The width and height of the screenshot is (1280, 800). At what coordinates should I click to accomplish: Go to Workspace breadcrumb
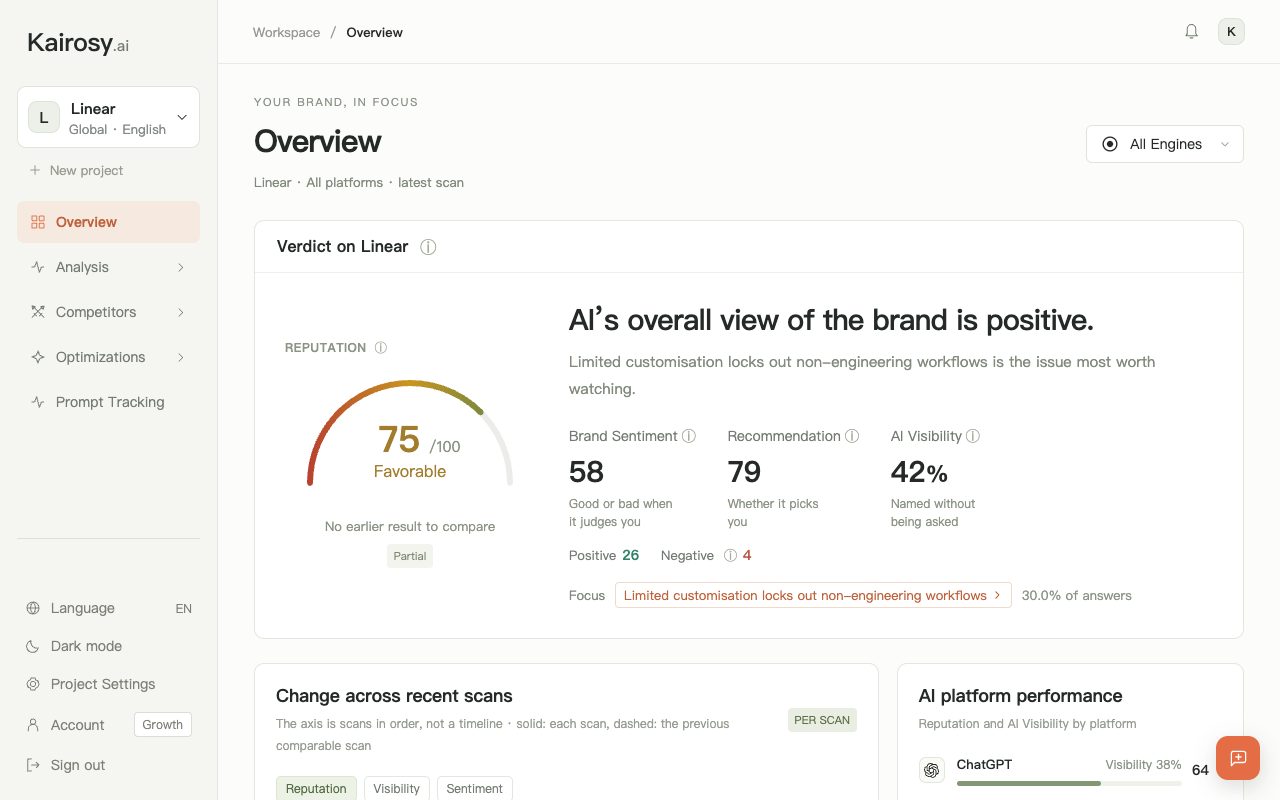[x=286, y=32]
